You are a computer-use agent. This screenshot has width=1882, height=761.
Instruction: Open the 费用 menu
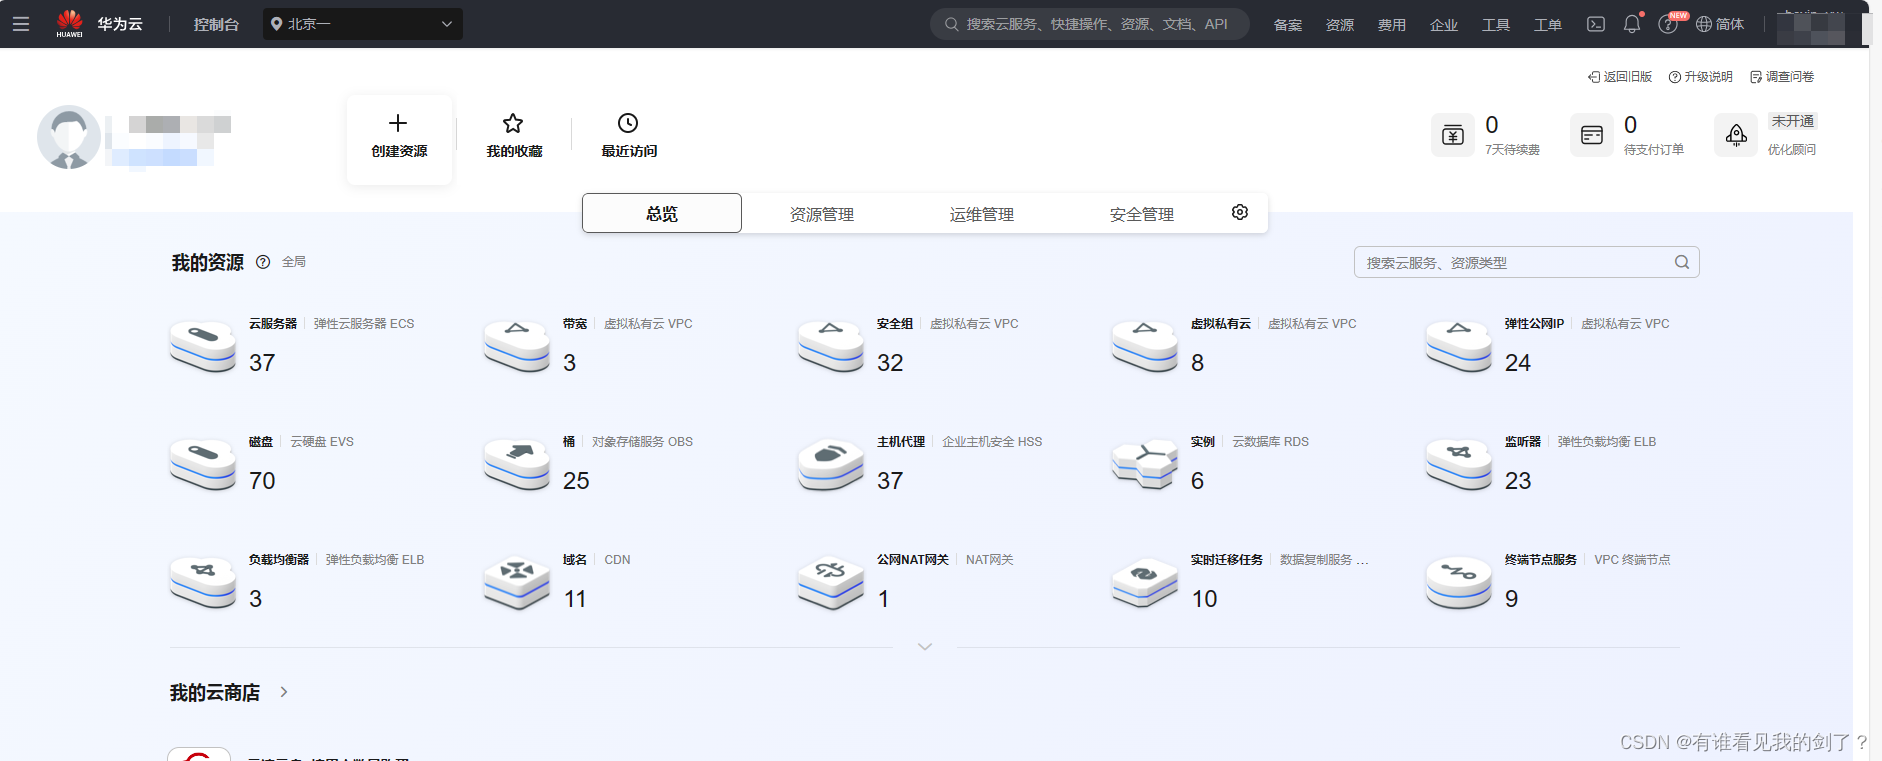(x=1392, y=25)
